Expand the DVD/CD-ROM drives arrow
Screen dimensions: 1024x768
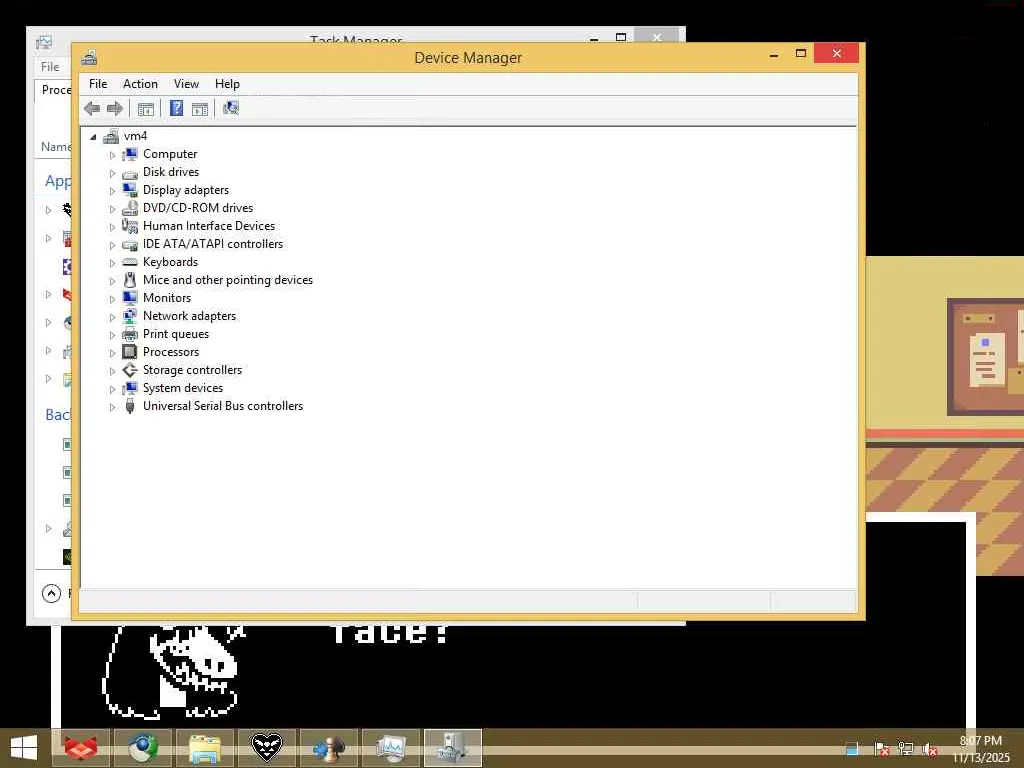coord(112,209)
